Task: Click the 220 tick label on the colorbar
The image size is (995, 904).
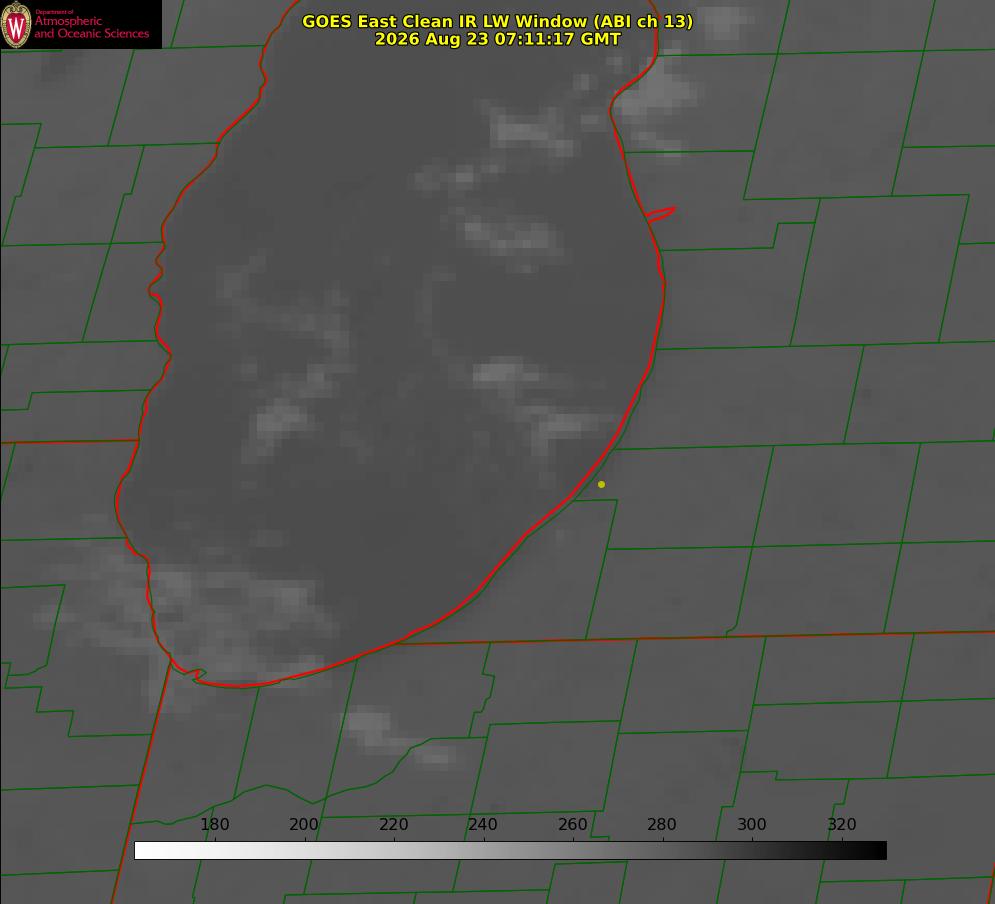Action: click(393, 824)
